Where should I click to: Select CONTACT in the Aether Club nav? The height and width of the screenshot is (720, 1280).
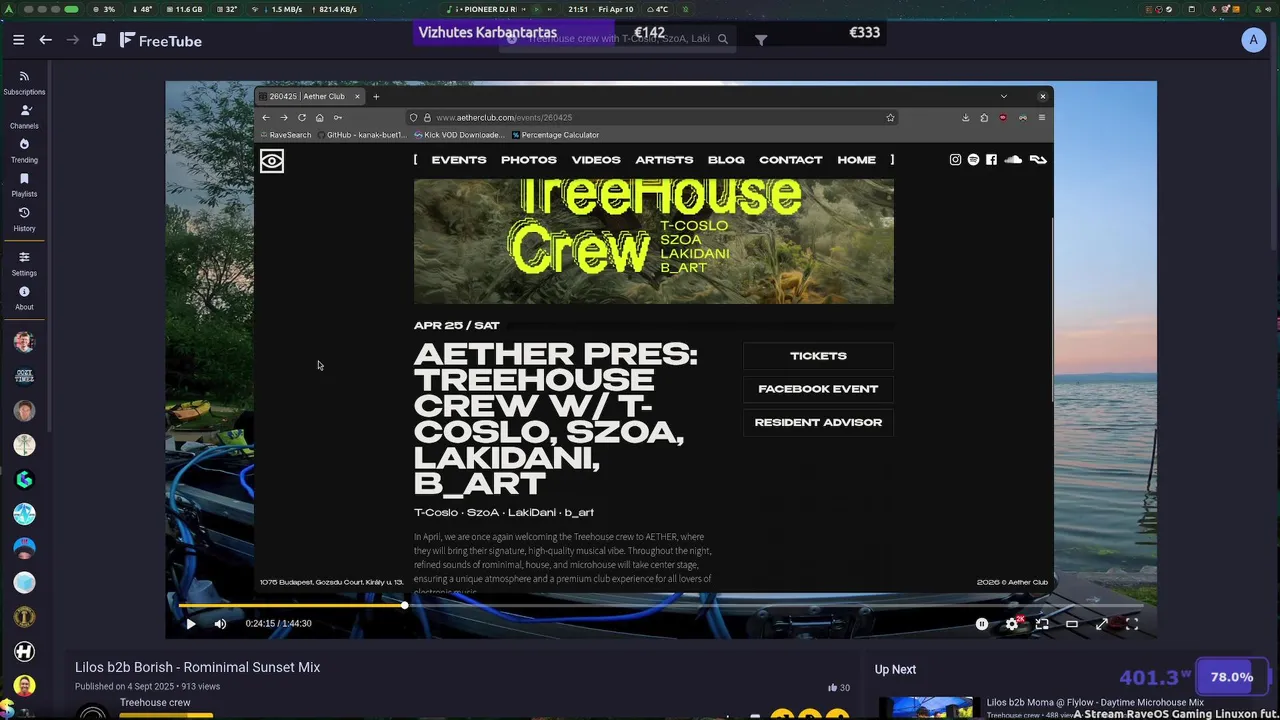point(790,160)
